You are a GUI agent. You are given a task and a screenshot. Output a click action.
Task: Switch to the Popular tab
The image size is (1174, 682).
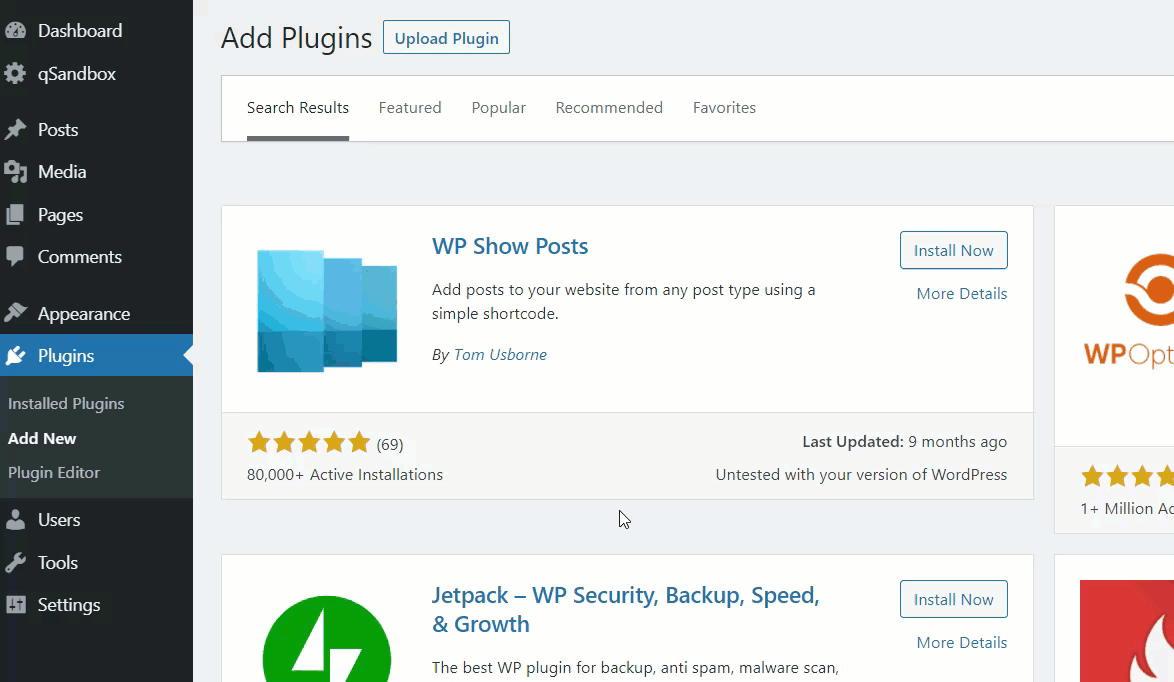point(499,108)
